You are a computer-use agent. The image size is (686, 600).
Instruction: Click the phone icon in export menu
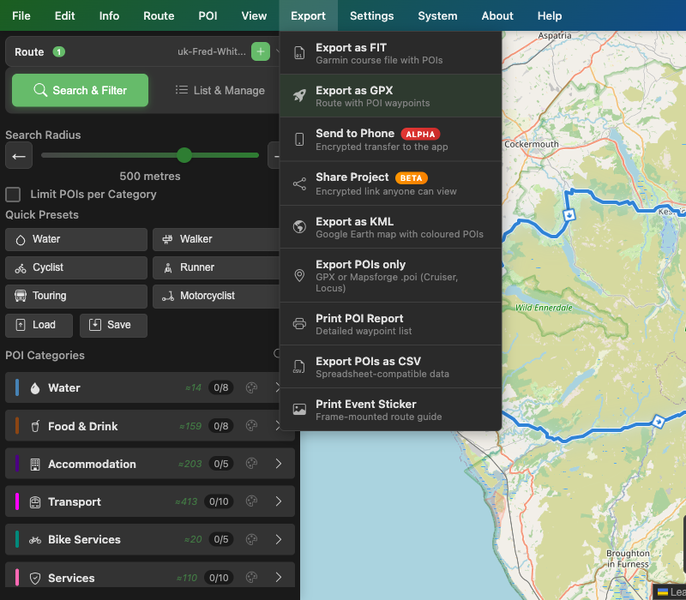tap(299, 139)
